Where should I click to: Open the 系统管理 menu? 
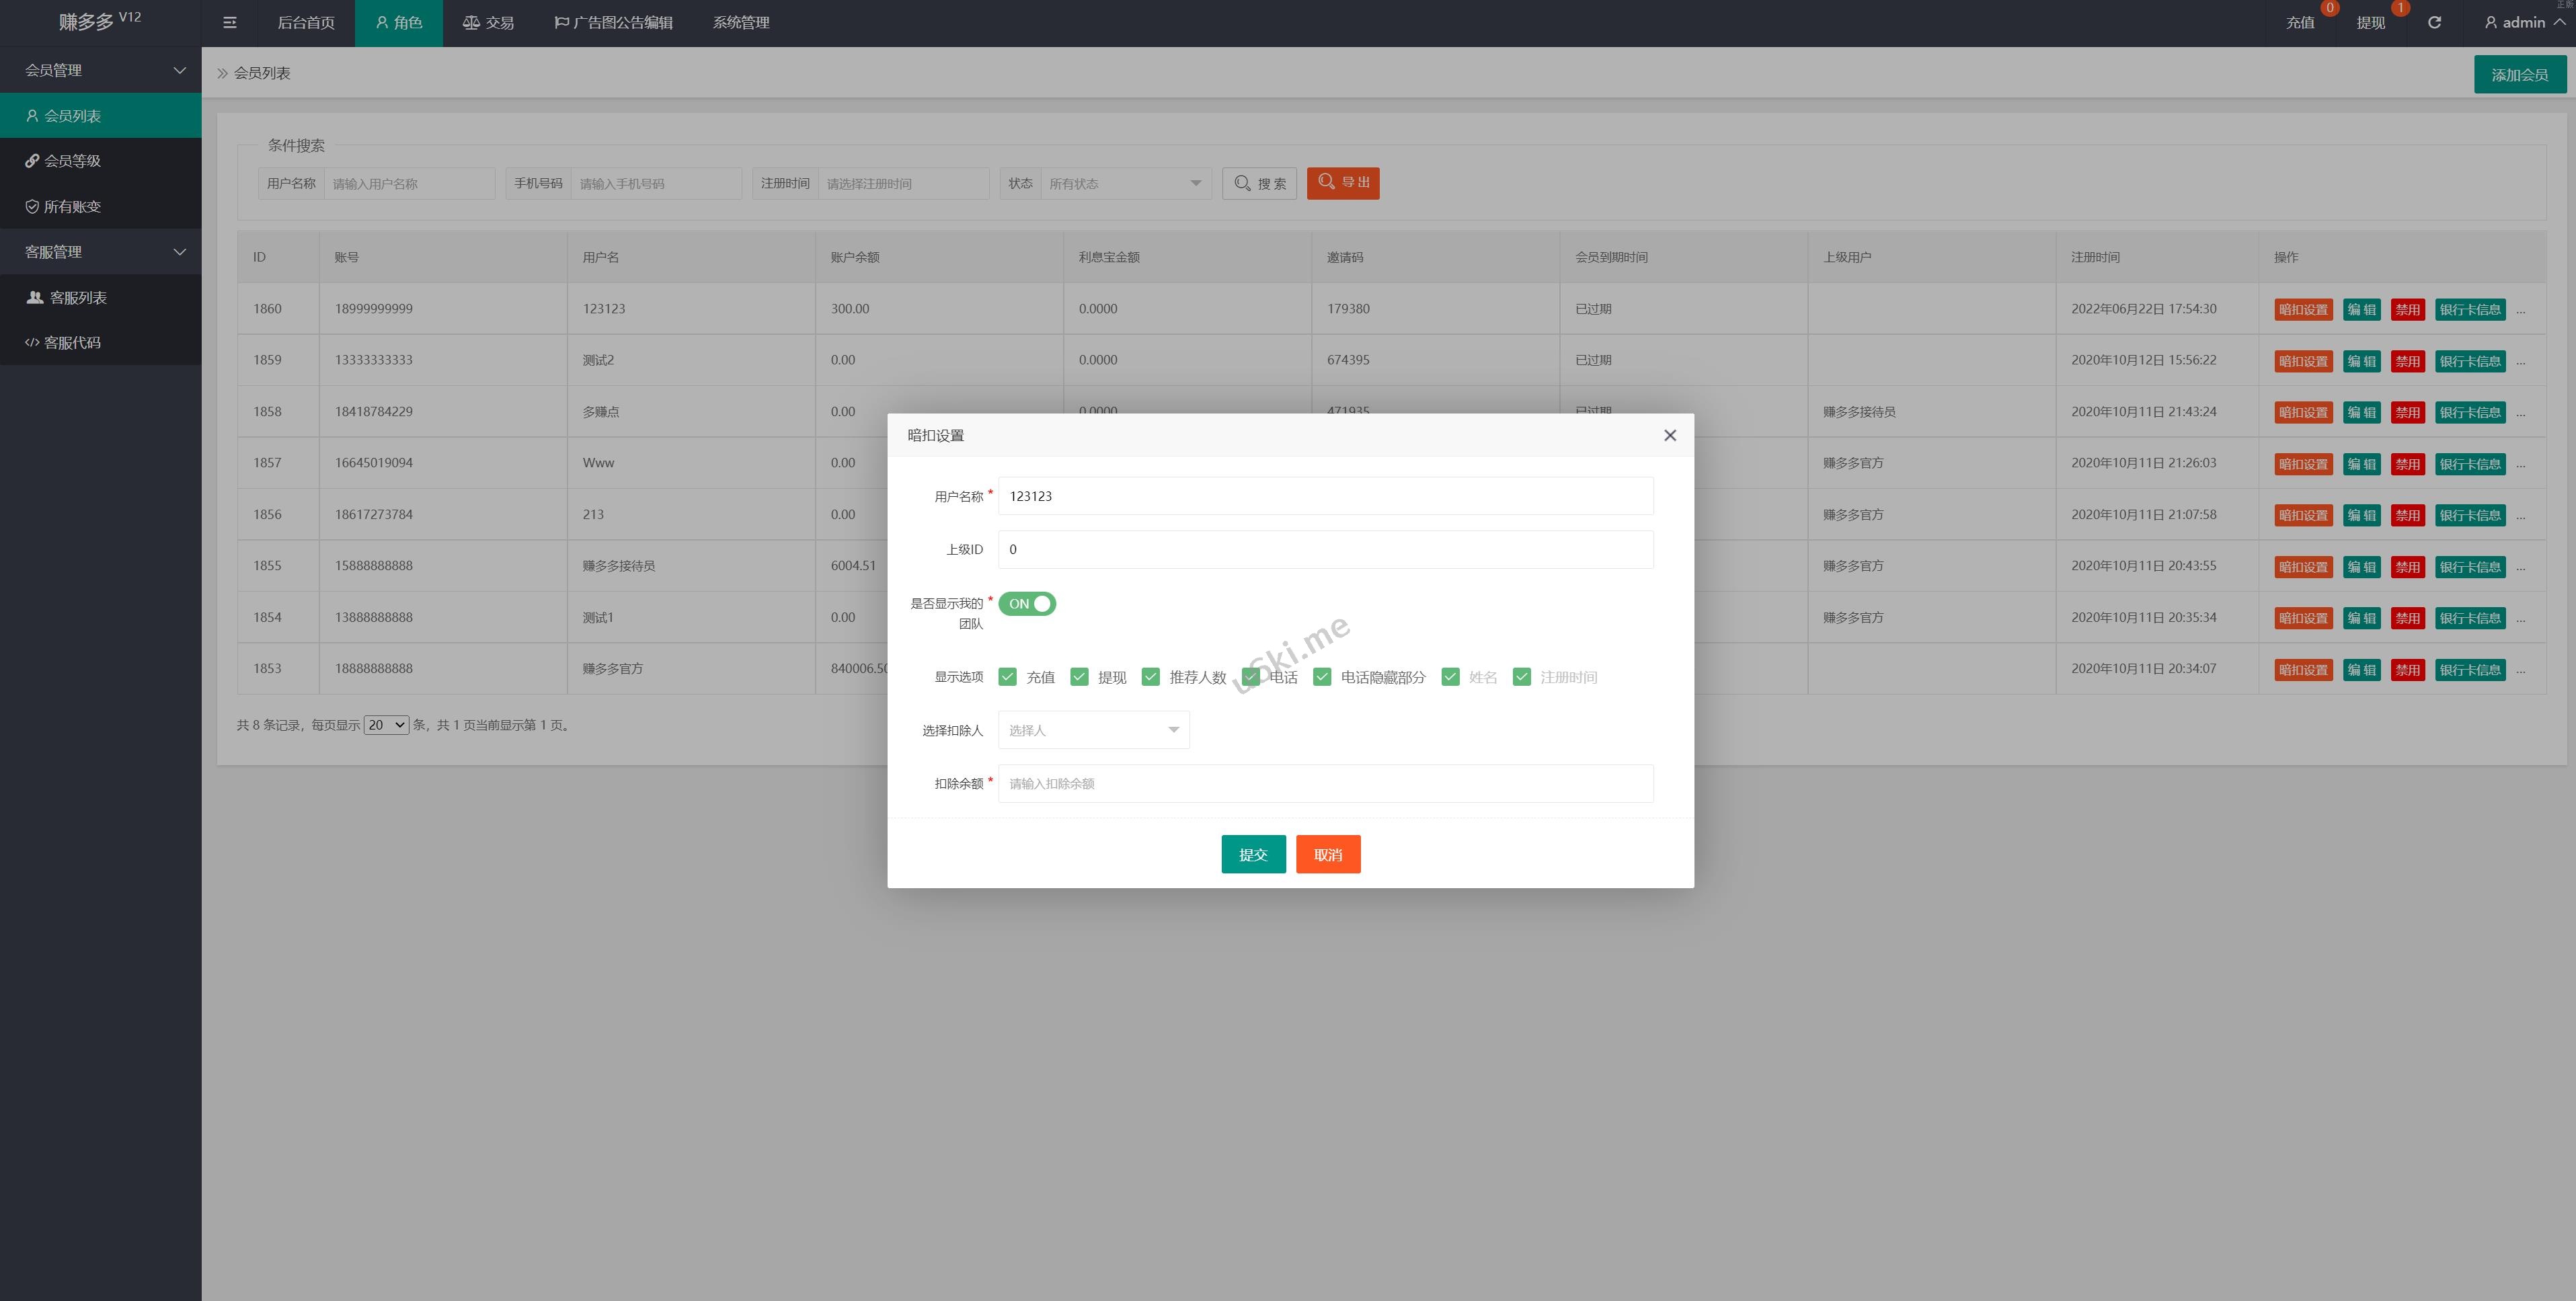coord(740,22)
